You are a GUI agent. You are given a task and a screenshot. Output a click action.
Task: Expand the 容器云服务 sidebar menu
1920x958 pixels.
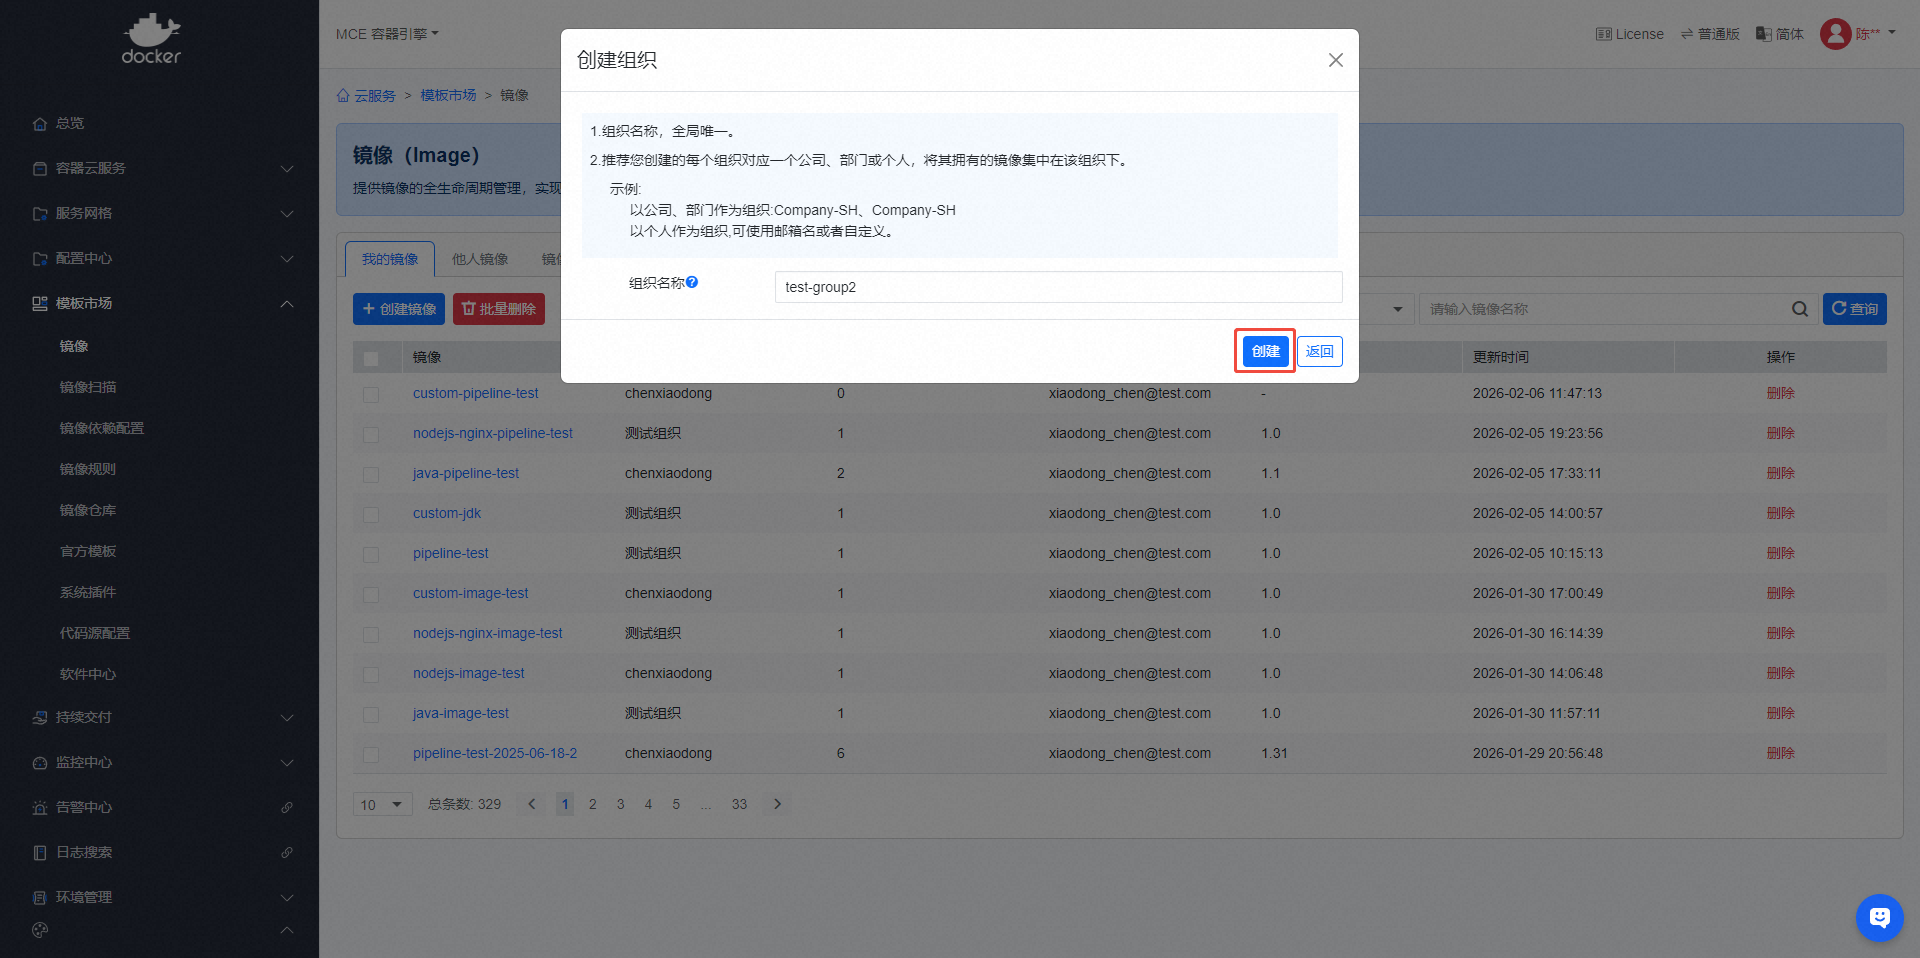click(x=160, y=168)
